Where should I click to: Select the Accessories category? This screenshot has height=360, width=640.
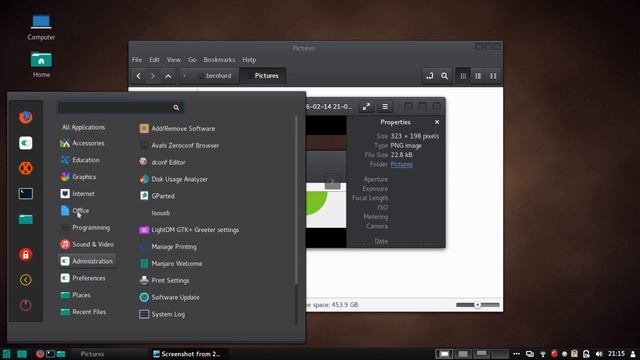82,143
